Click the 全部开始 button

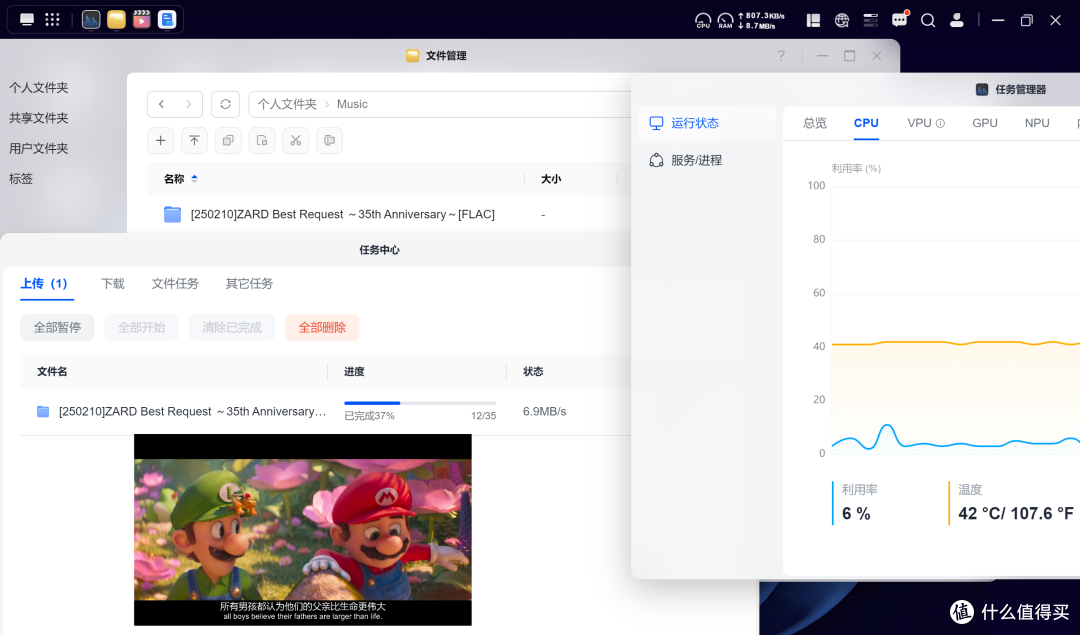click(x=141, y=328)
